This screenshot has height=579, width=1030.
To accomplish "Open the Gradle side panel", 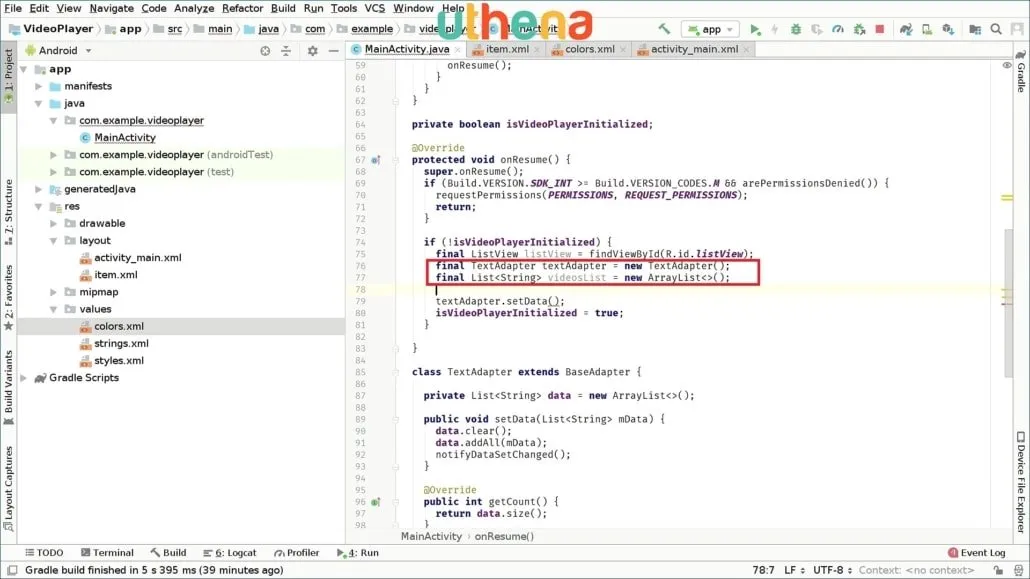I will coord(1021,71).
